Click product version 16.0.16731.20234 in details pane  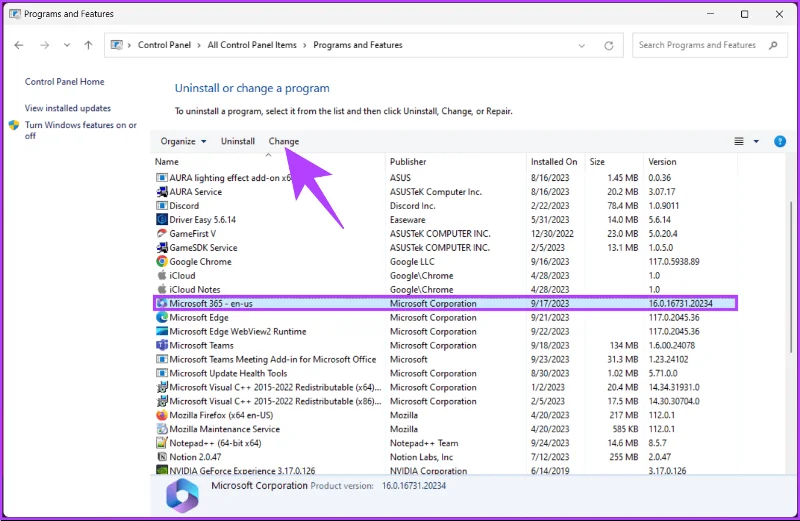[414, 486]
